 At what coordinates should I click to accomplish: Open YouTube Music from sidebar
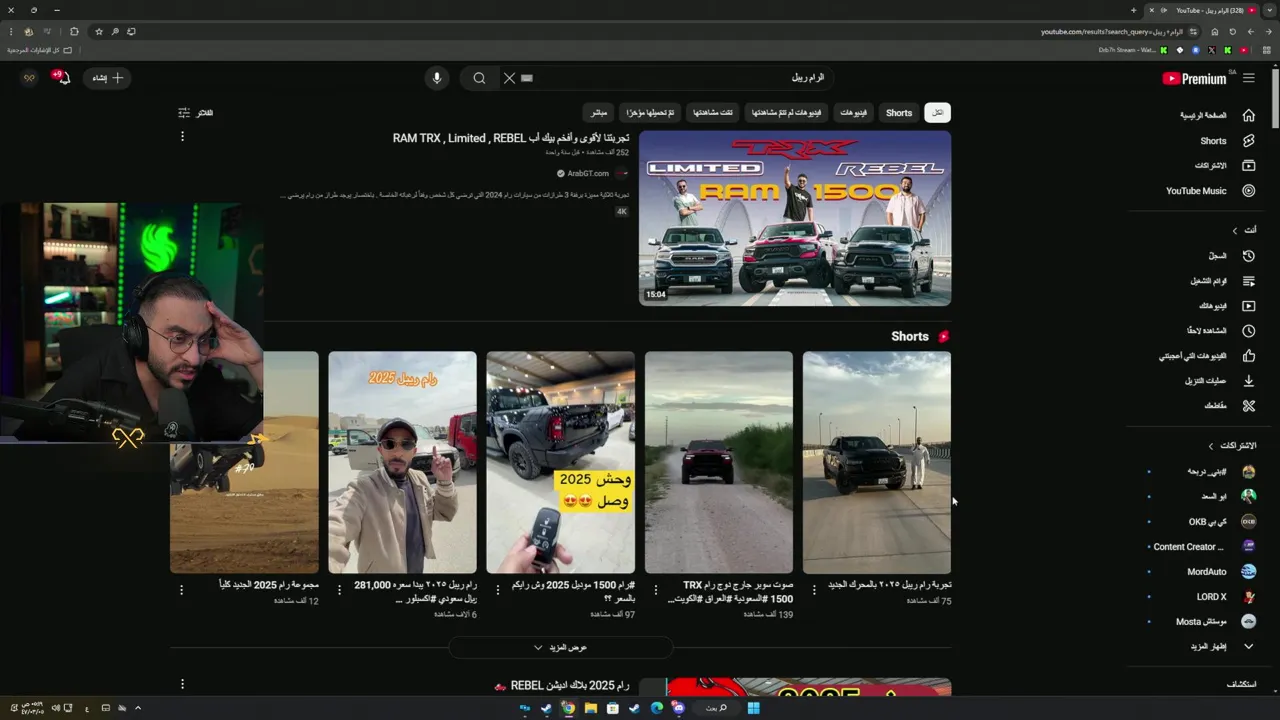click(1210, 191)
